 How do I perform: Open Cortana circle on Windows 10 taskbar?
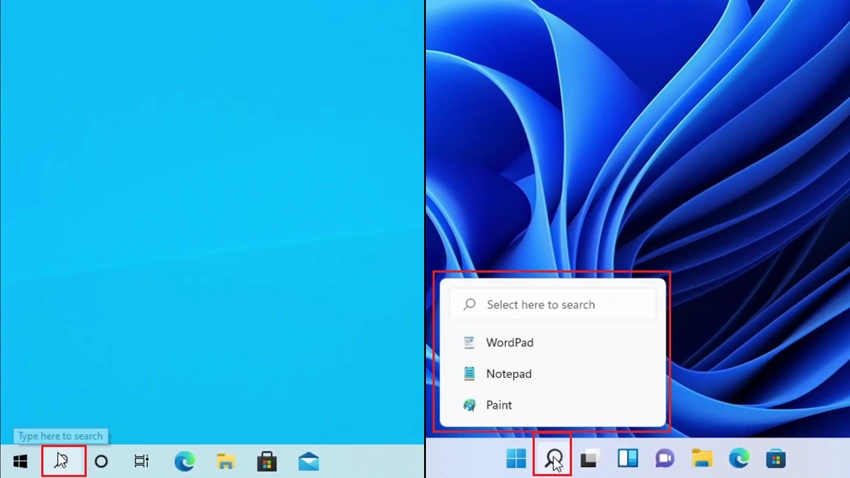(101, 461)
